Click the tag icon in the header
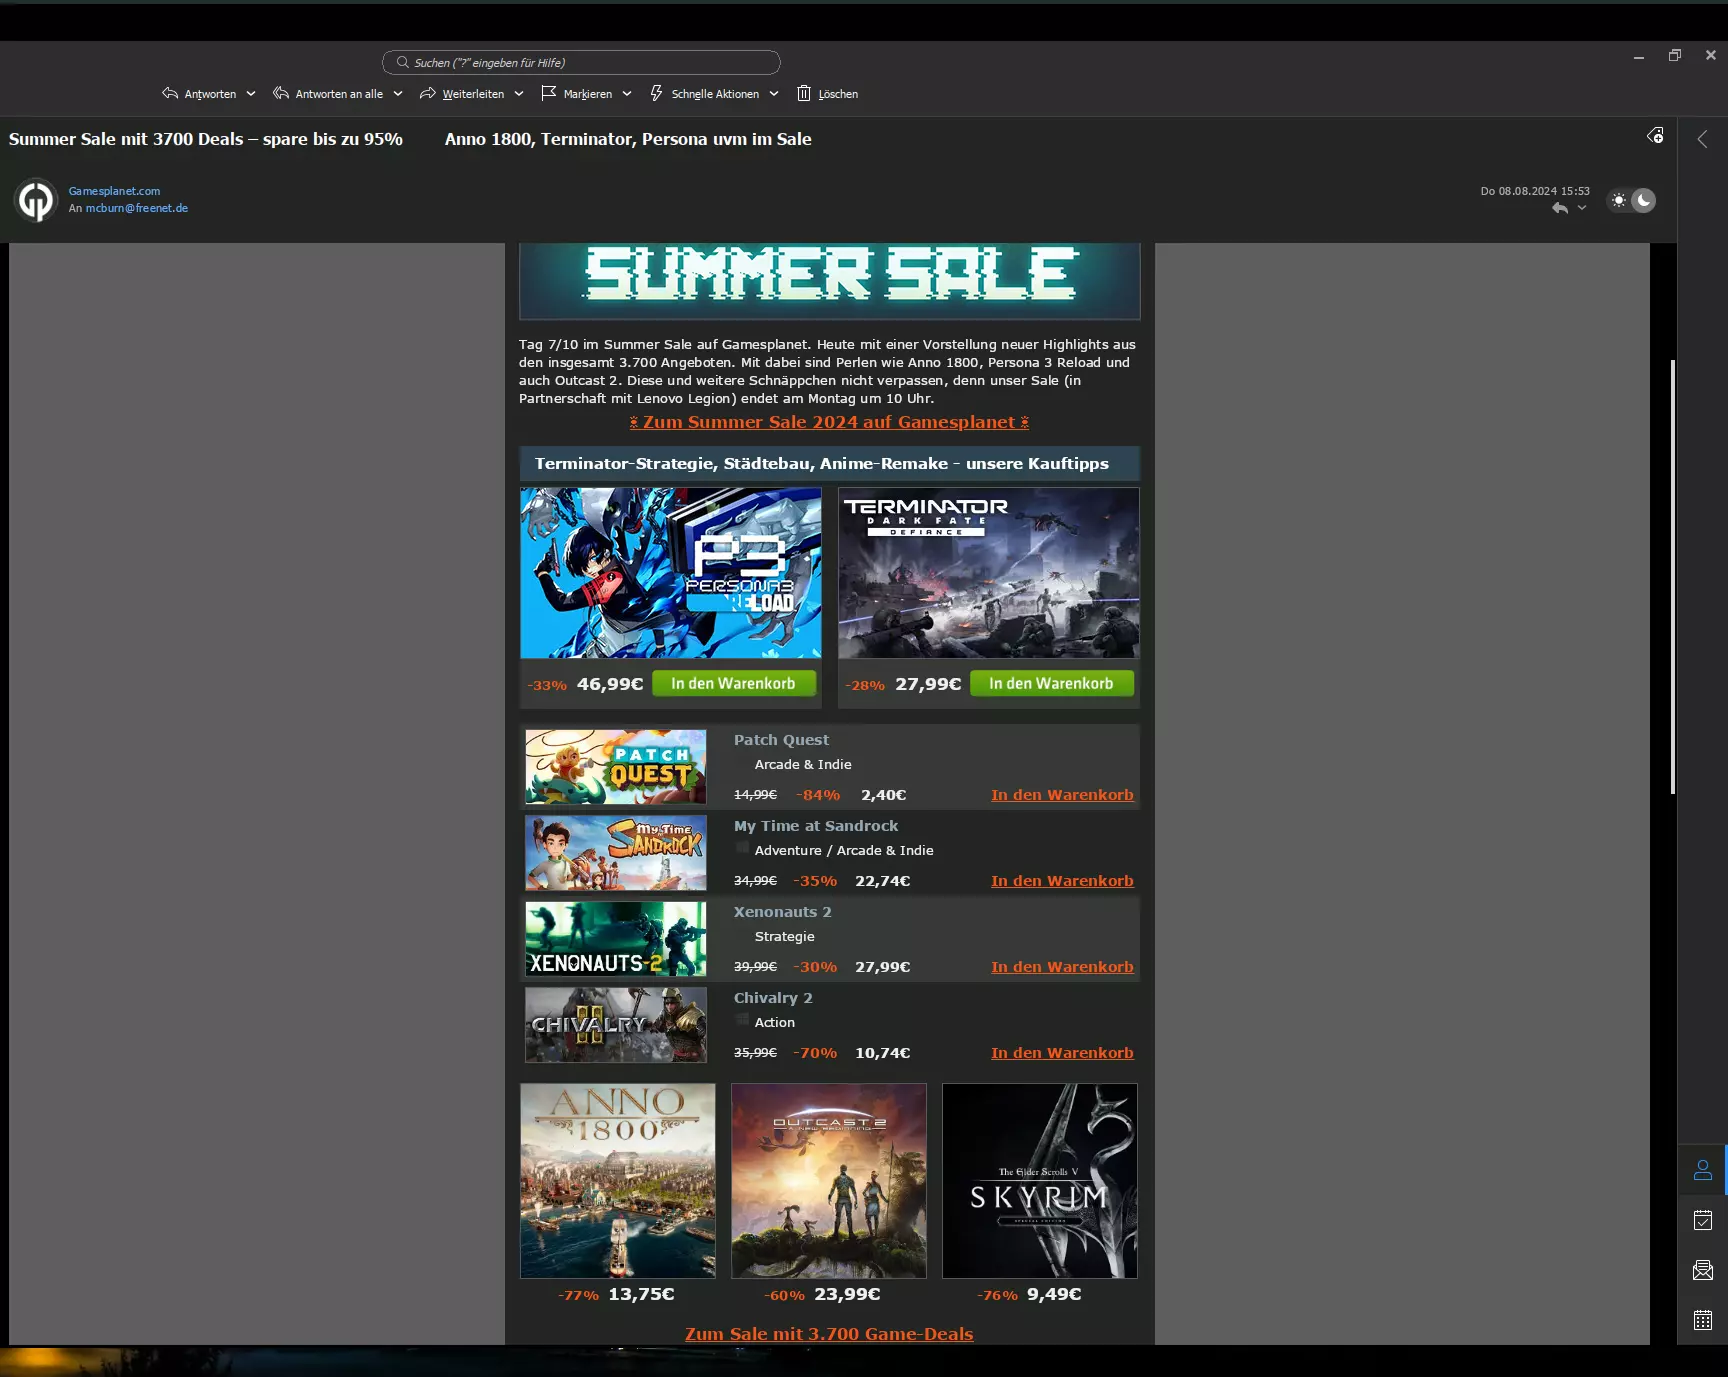The image size is (1728, 1377). coord(1656,136)
